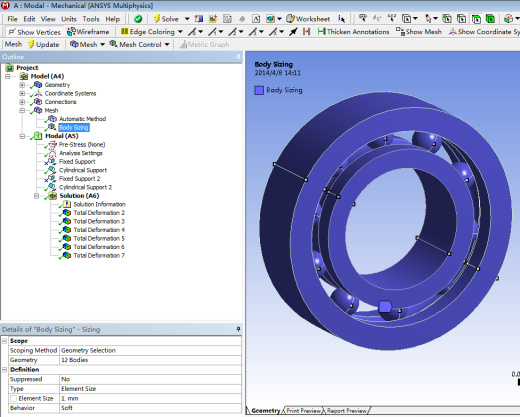The image size is (520, 417).
Task: Collapse the Mesh tree node
Action: [x=22, y=110]
